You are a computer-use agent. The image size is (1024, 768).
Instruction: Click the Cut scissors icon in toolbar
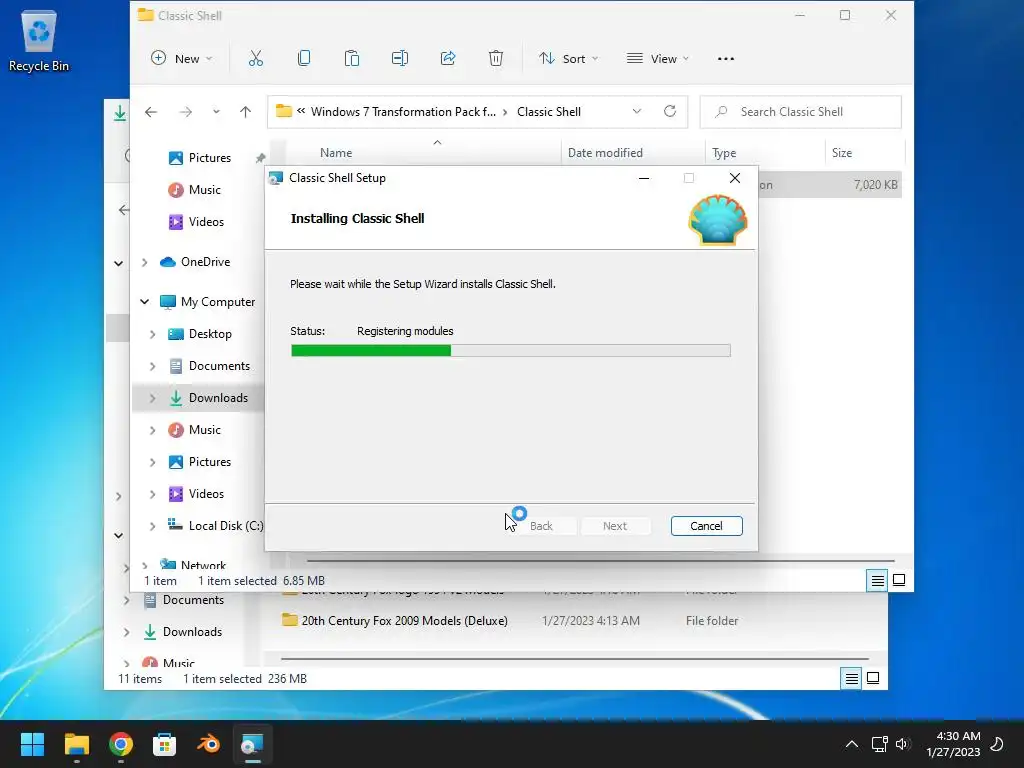tap(255, 59)
